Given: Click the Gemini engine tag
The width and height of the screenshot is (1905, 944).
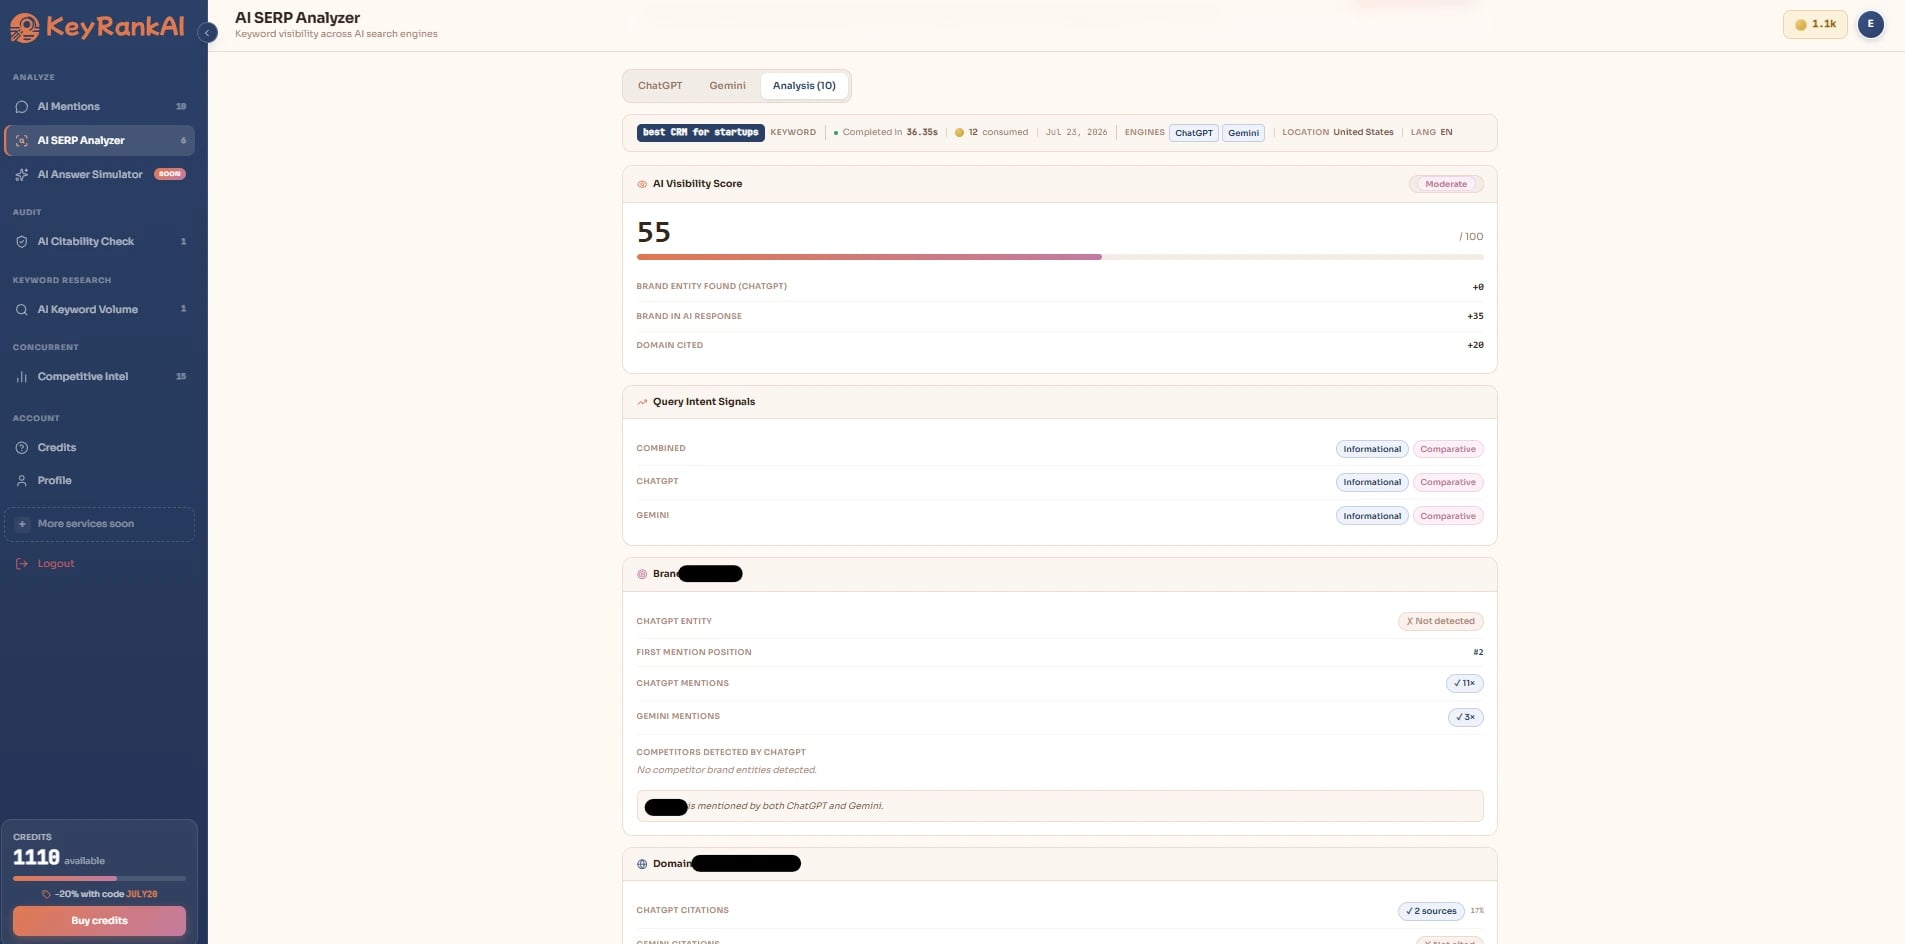Looking at the screenshot, I should point(1243,133).
